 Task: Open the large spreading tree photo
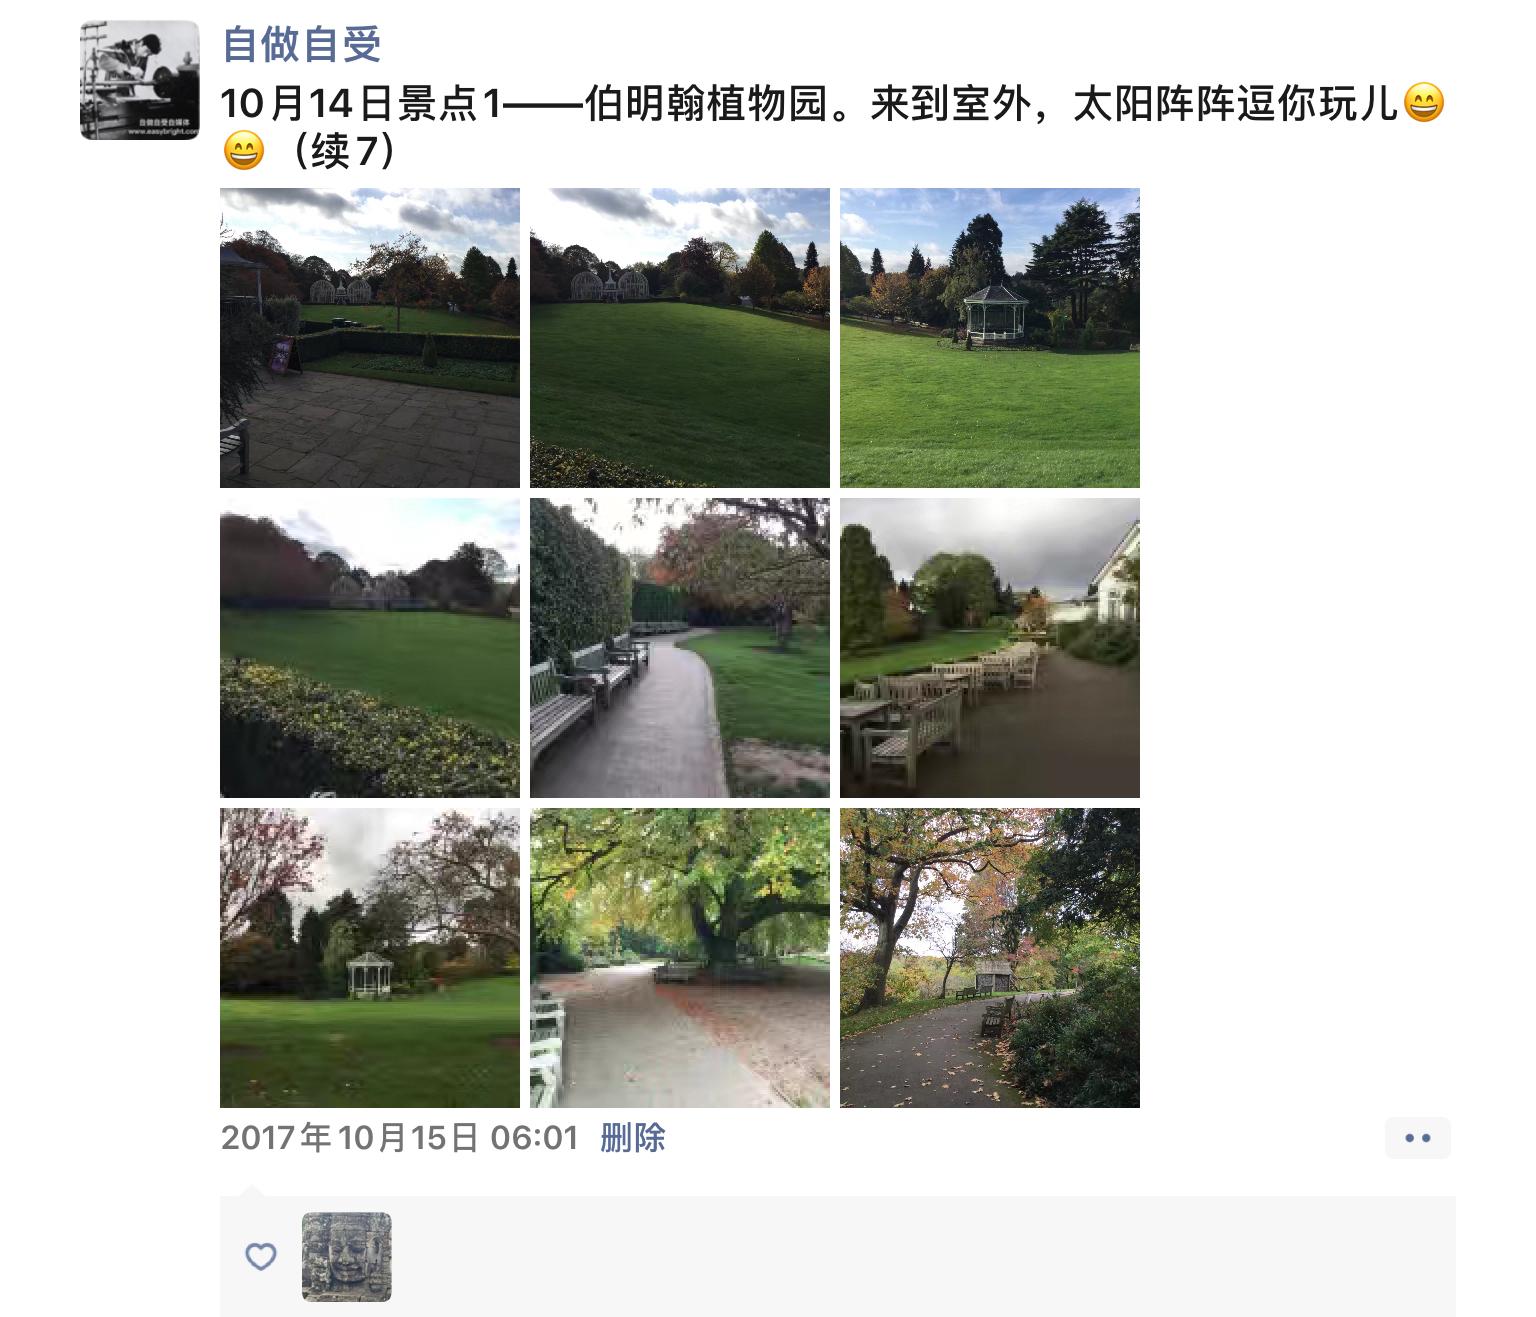pos(680,958)
